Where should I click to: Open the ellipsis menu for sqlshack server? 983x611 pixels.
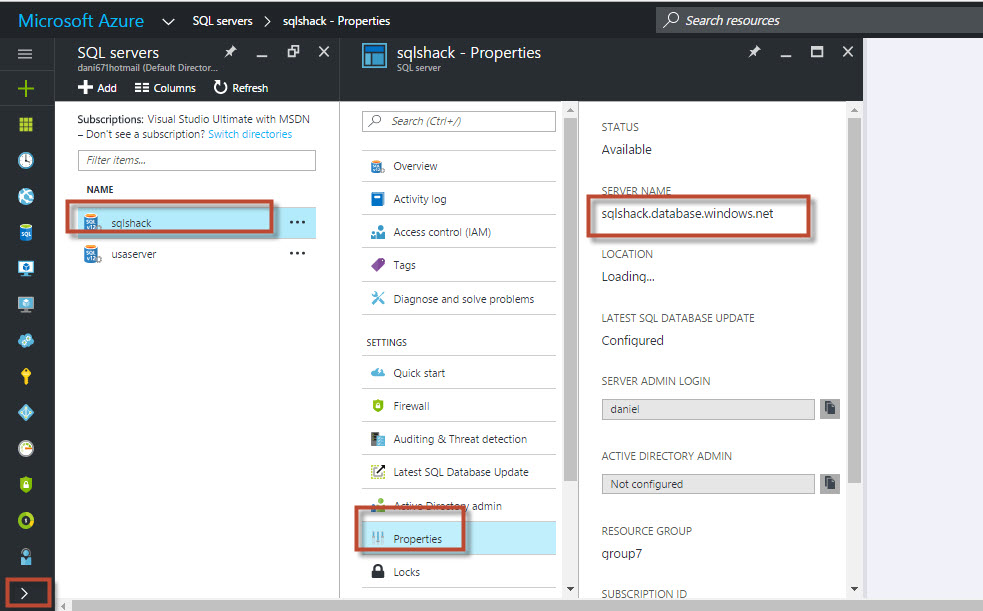click(297, 222)
